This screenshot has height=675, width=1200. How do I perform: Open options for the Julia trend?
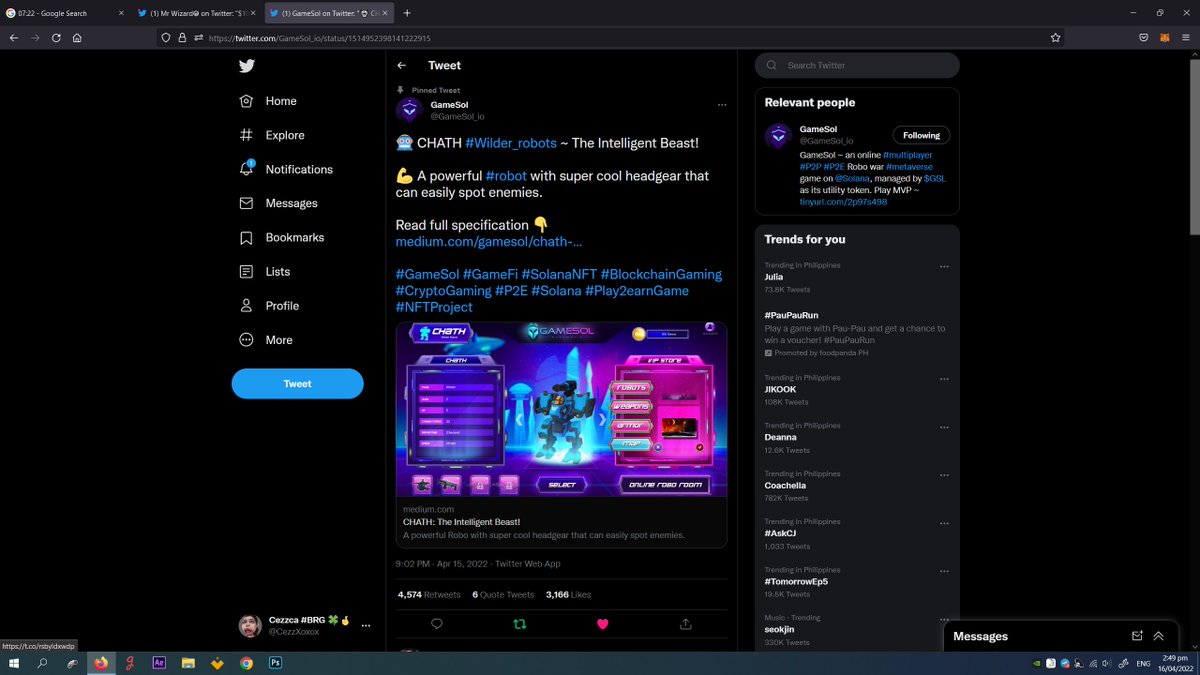coord(943,267)
